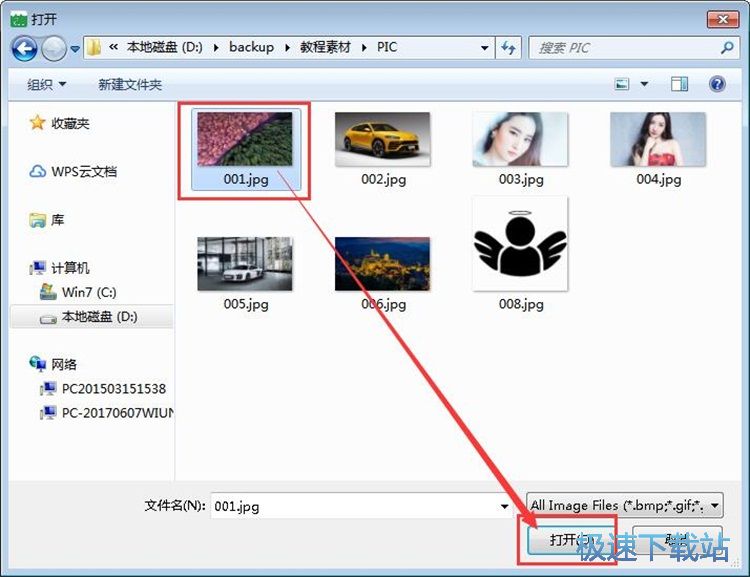Expand the arrow after backup in path
The height and width of the screenshot is (577, 750).
pos(287,48)
